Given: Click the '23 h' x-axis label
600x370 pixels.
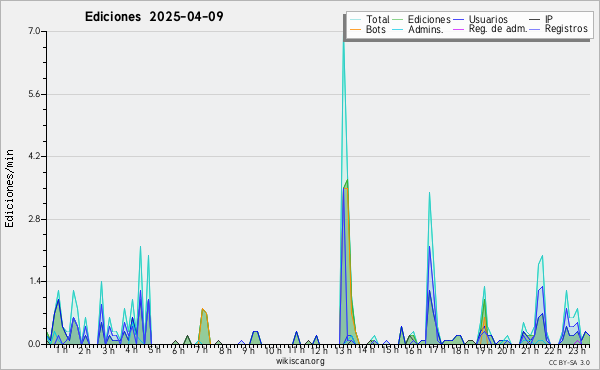Looking at the screenshot, I should tap(577, 350).
